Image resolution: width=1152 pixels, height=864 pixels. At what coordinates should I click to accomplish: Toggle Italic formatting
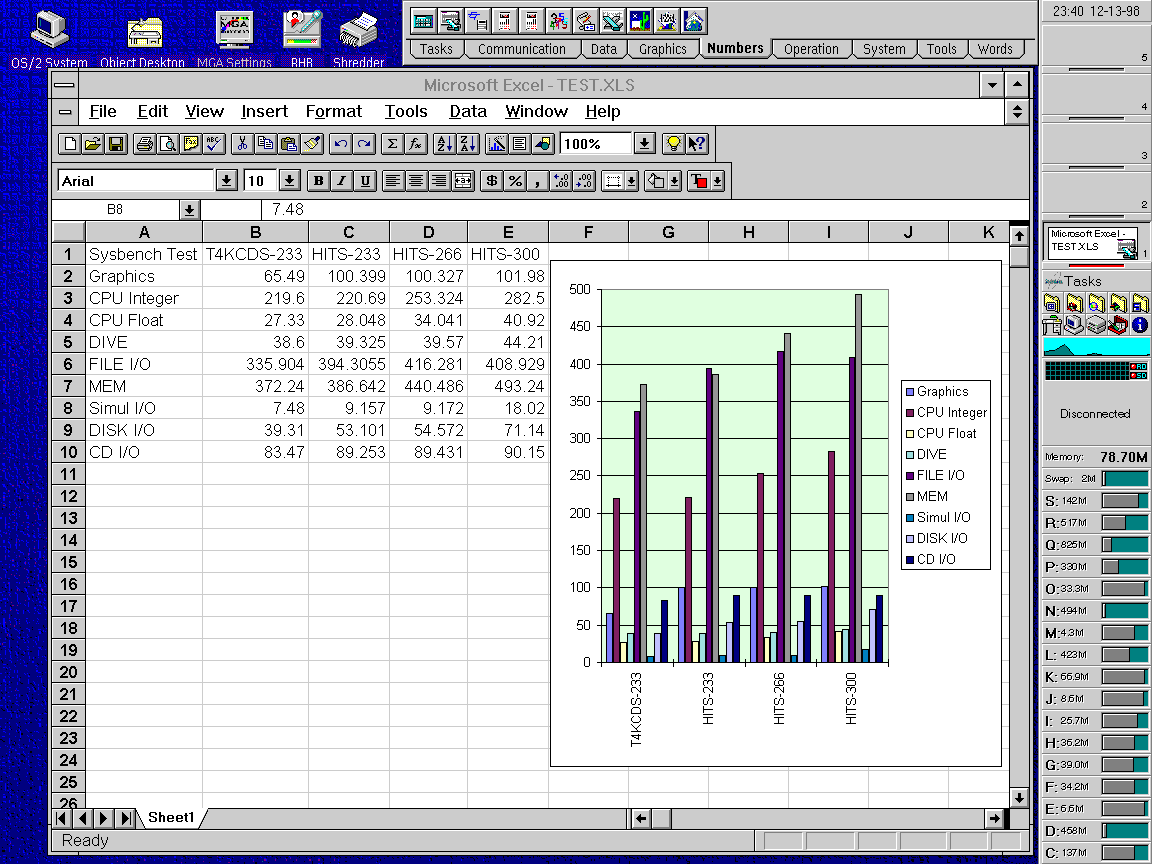(342, 181)
